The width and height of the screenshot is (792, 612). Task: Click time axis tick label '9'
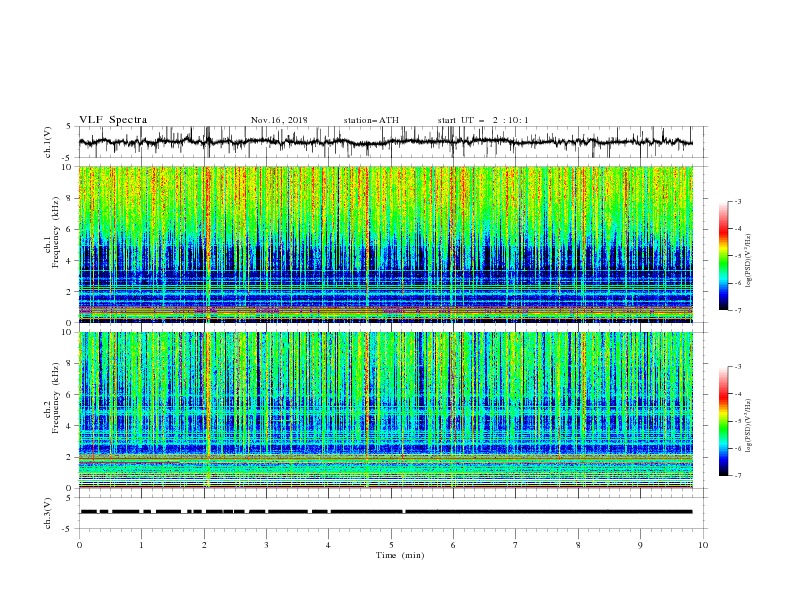[640, 545]
